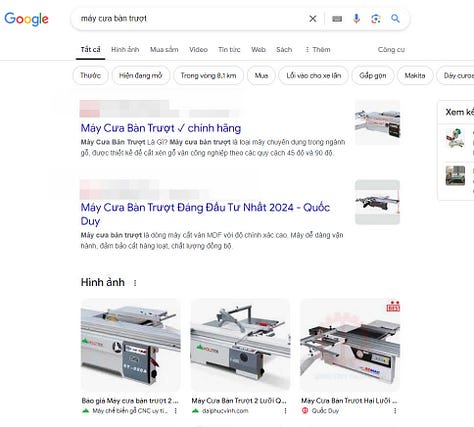Open three-dot menu for daiphucvinh.com image
474x427 pixels.
[x=285, y=411]
